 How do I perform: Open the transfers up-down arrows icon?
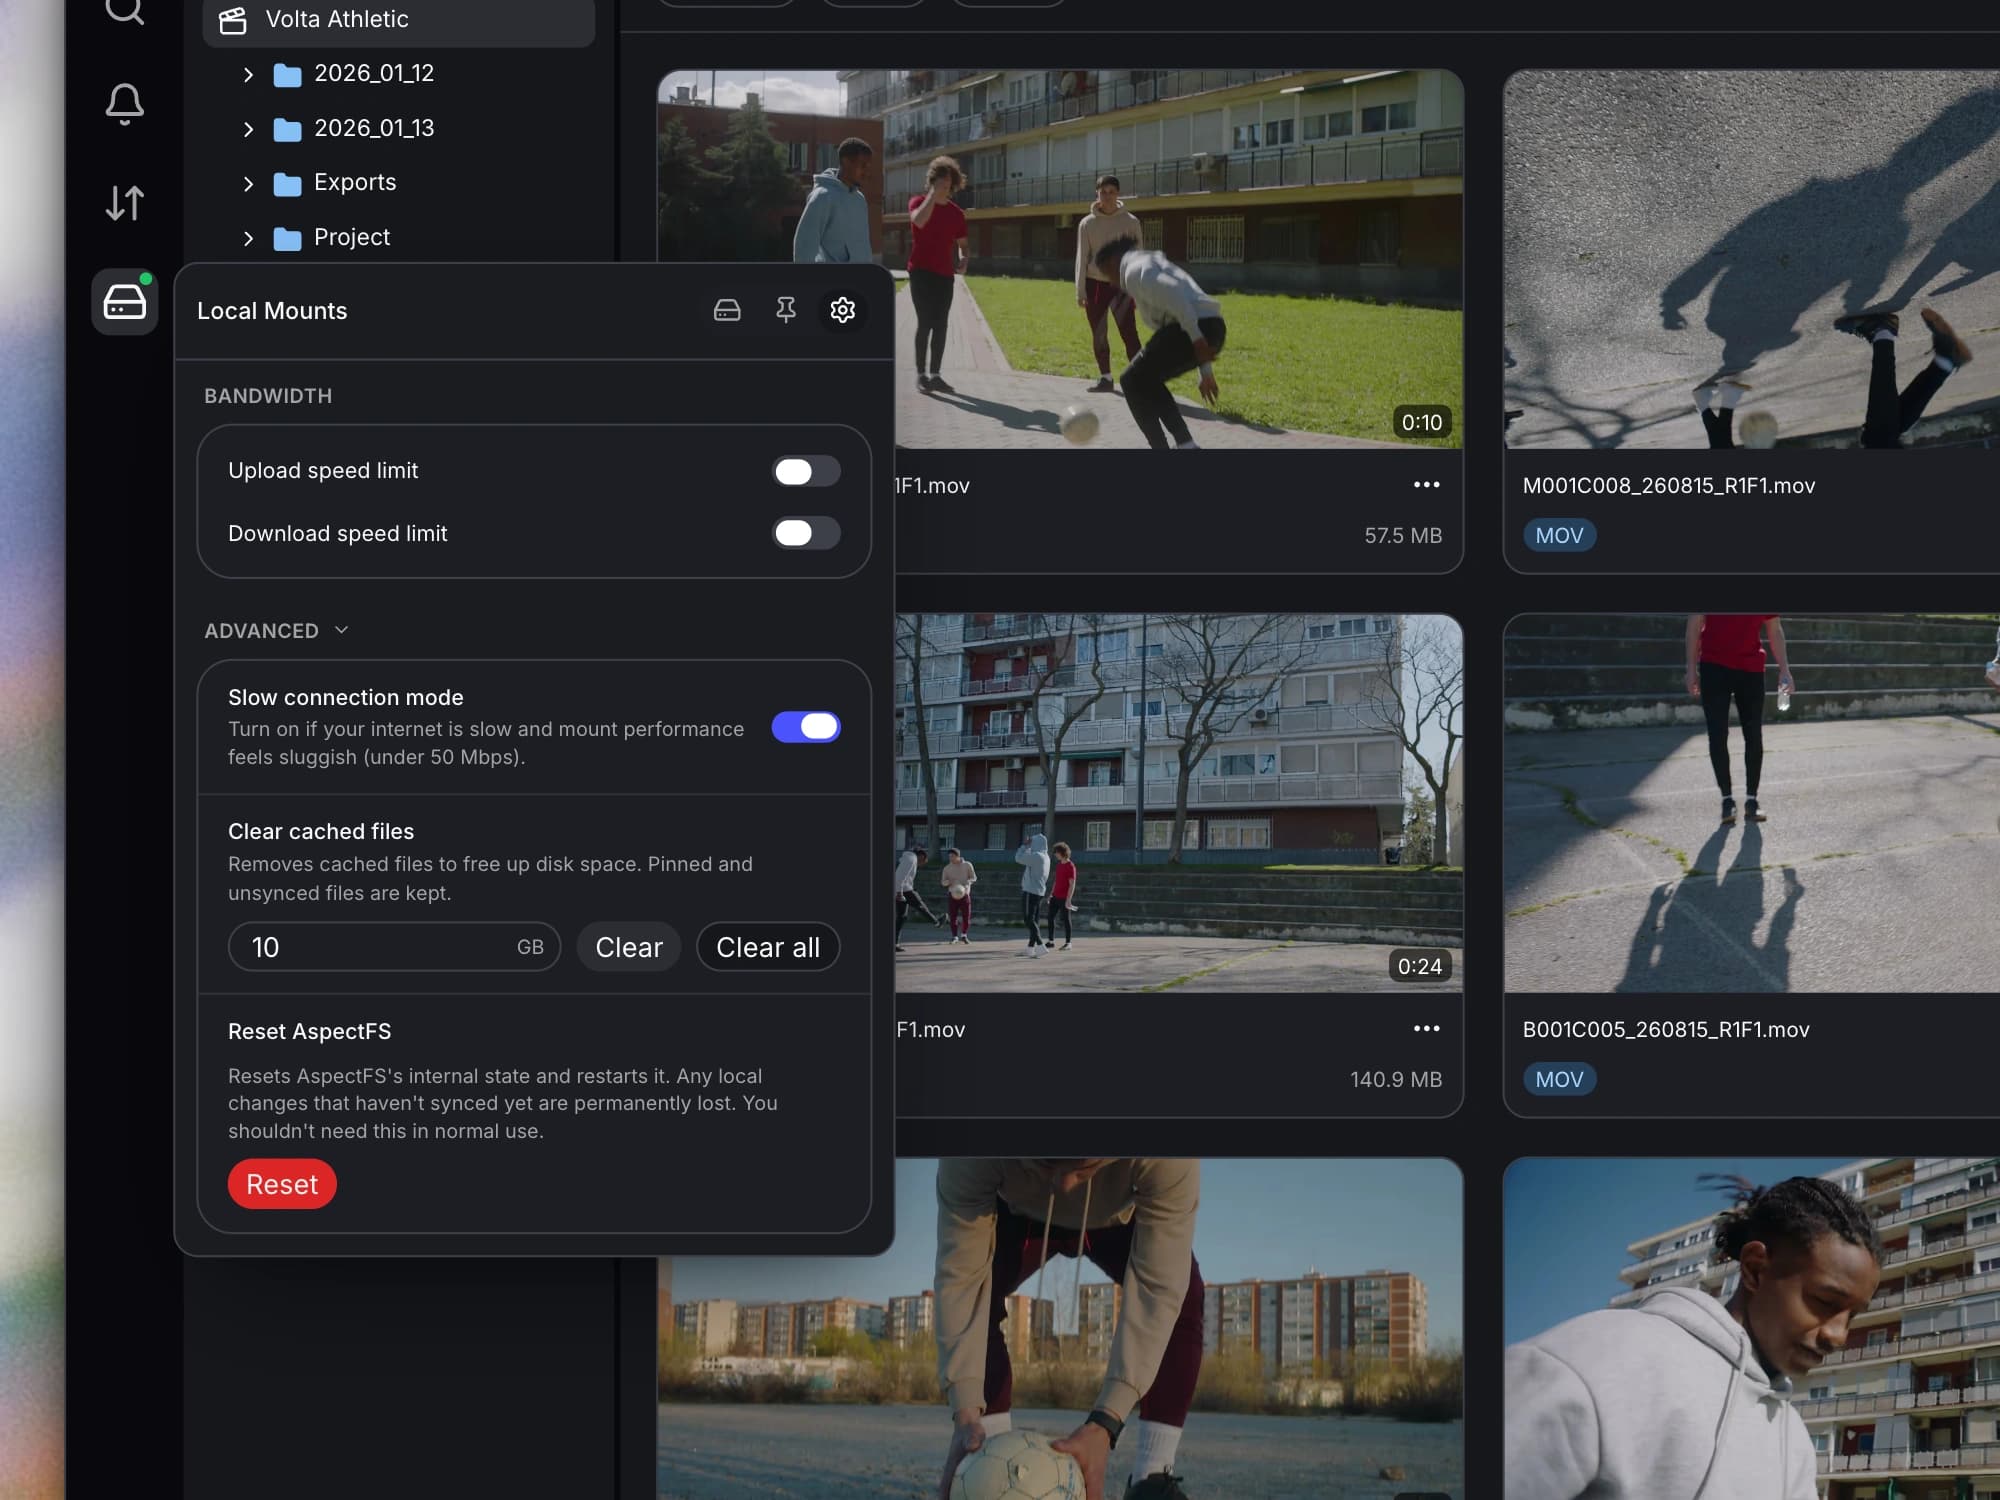[125, 203]
